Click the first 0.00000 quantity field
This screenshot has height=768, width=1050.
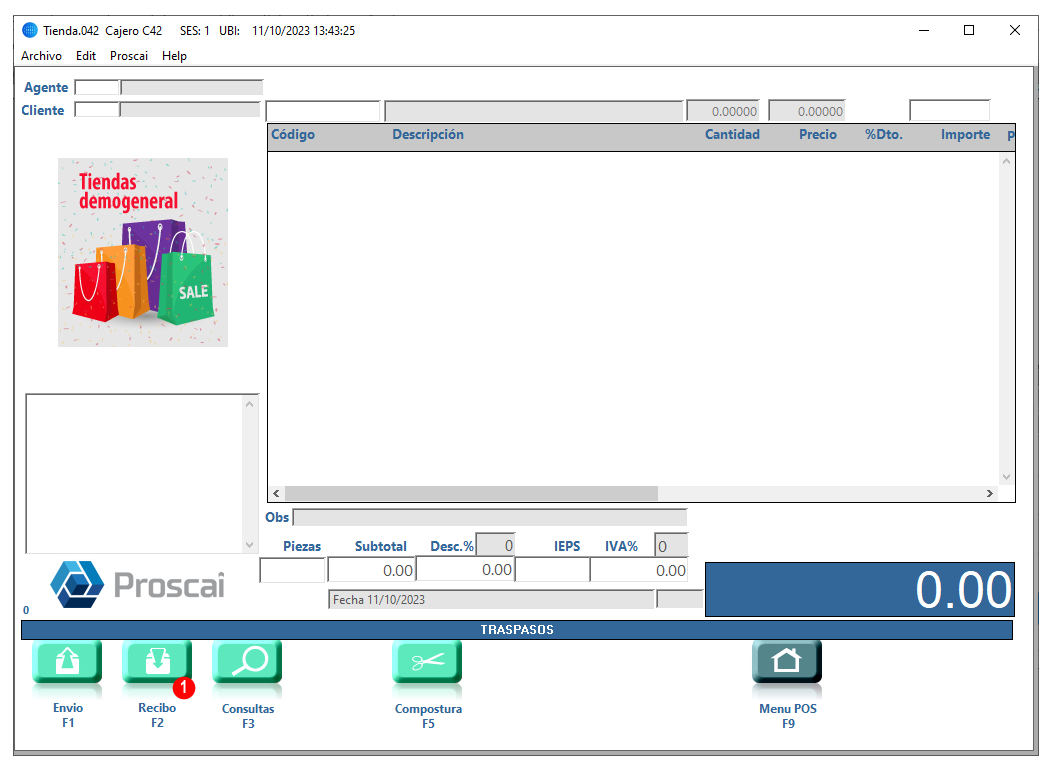[723, 111]
